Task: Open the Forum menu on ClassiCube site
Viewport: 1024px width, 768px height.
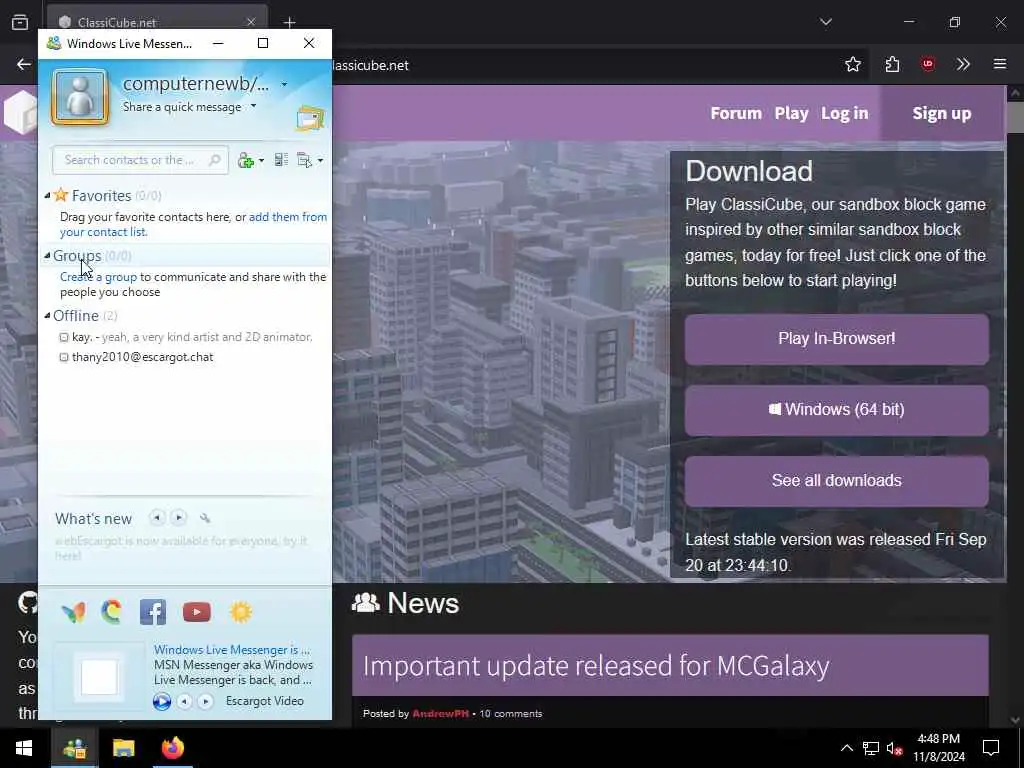Action: (x=736, y=113)
